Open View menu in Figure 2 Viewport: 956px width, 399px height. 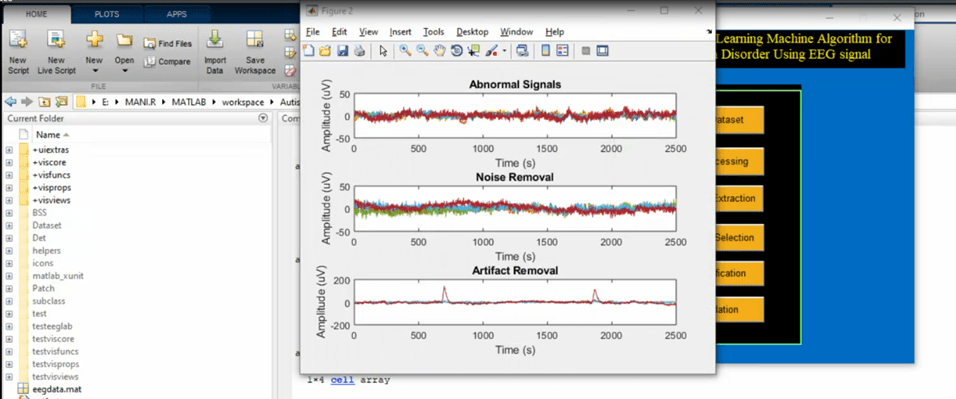click(x=369, y=32)
